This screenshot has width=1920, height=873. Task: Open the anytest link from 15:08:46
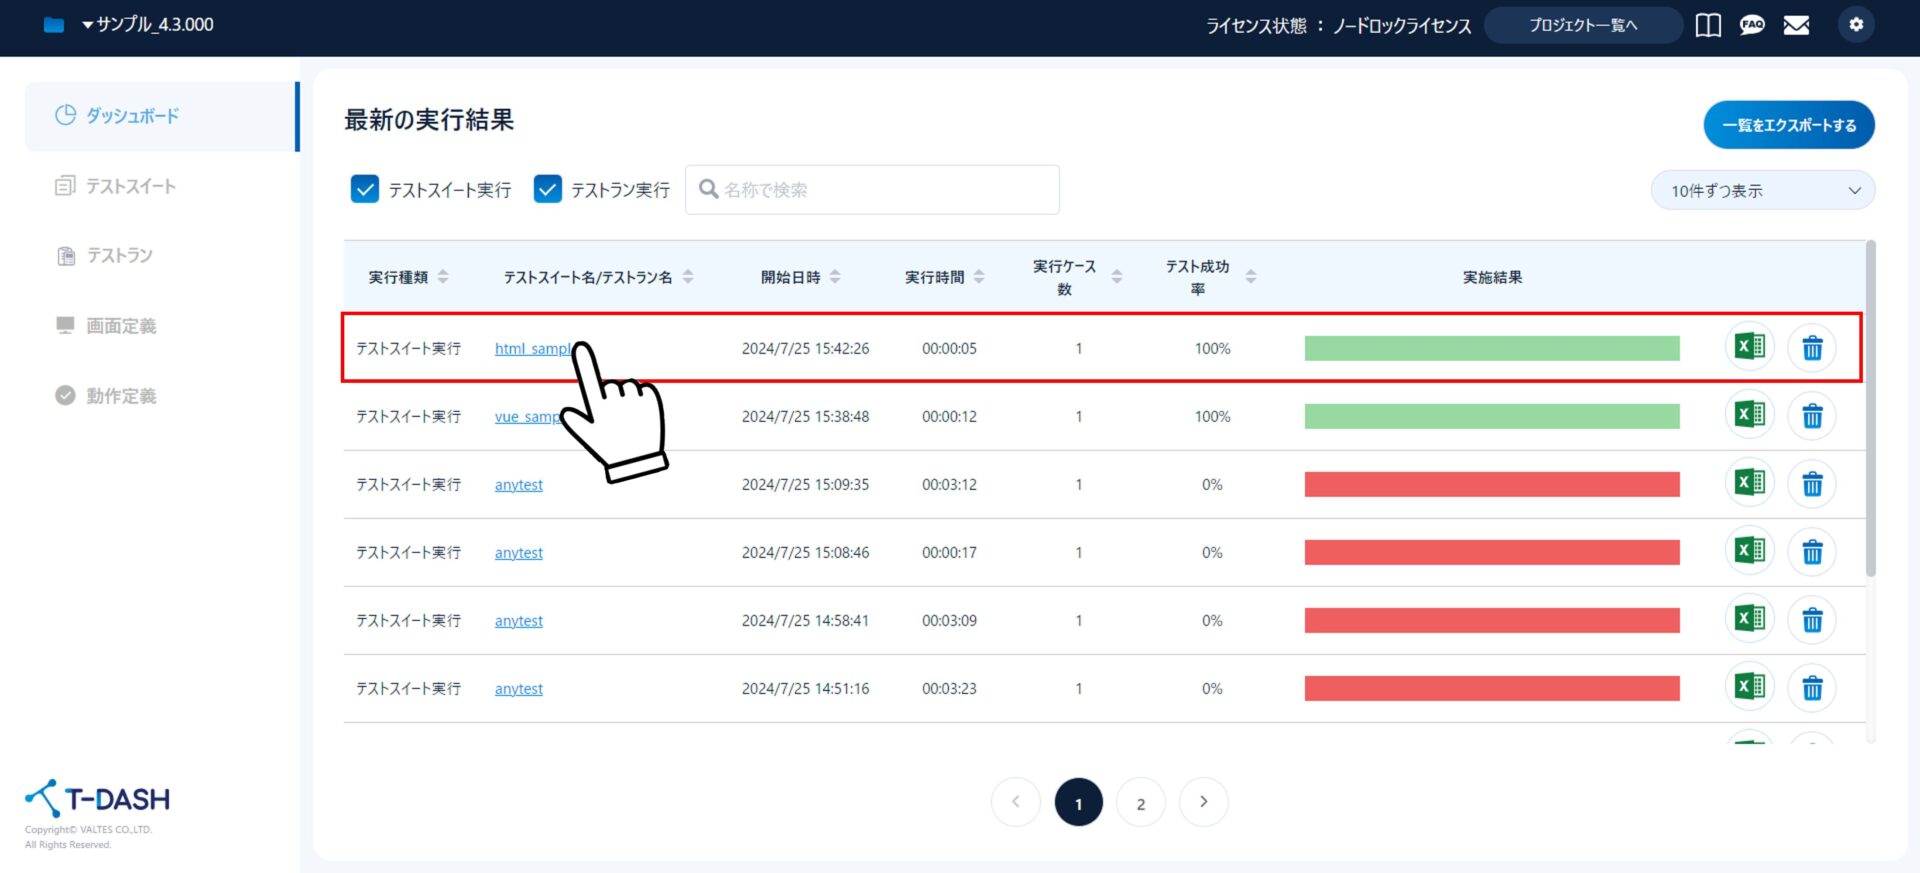click(518, 553)
